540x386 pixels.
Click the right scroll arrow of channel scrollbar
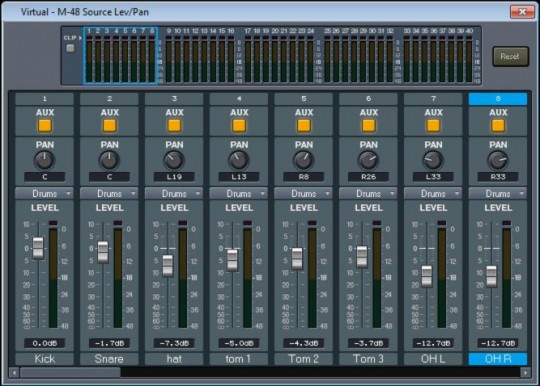pyautogui.click(x=526, y=373)
